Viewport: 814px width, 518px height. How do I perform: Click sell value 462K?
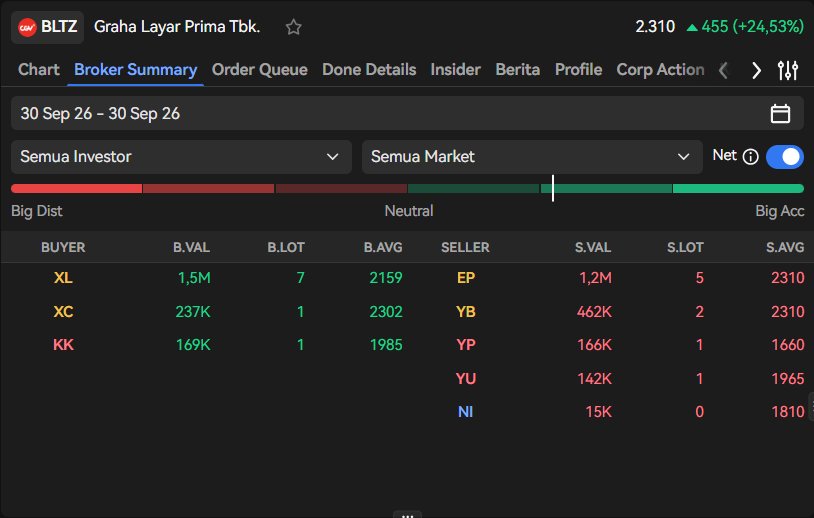pos(594,311)
